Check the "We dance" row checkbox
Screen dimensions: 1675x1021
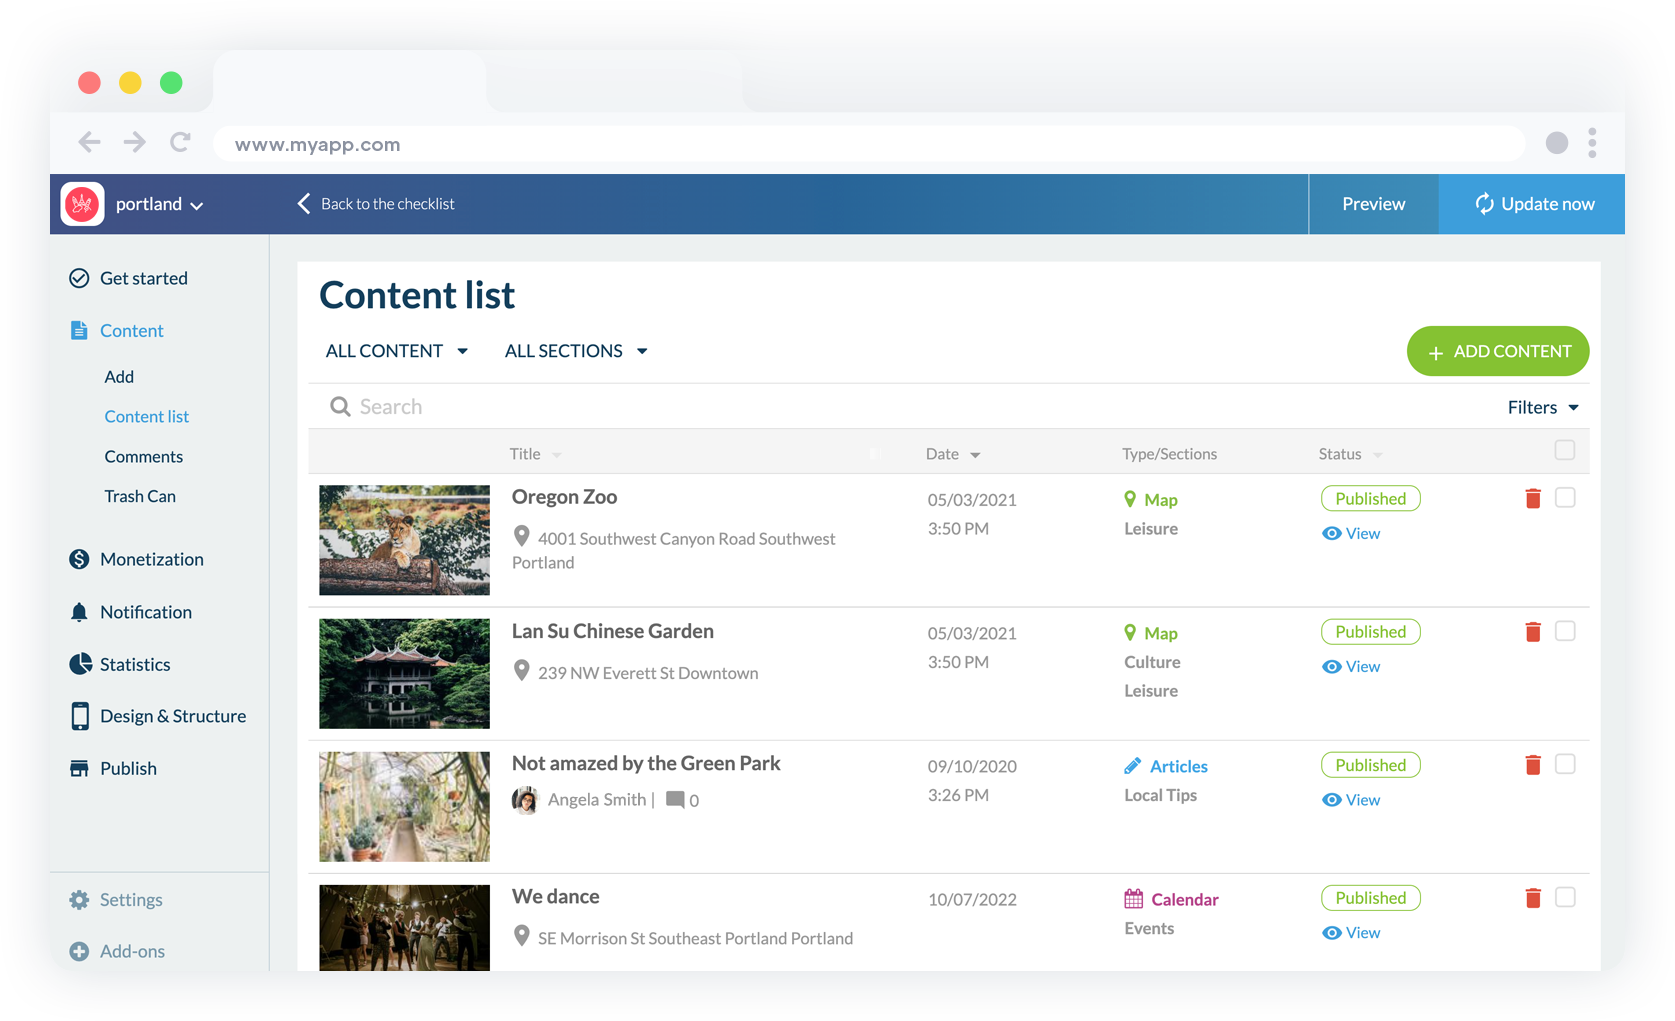click(x=1565, y=898)
